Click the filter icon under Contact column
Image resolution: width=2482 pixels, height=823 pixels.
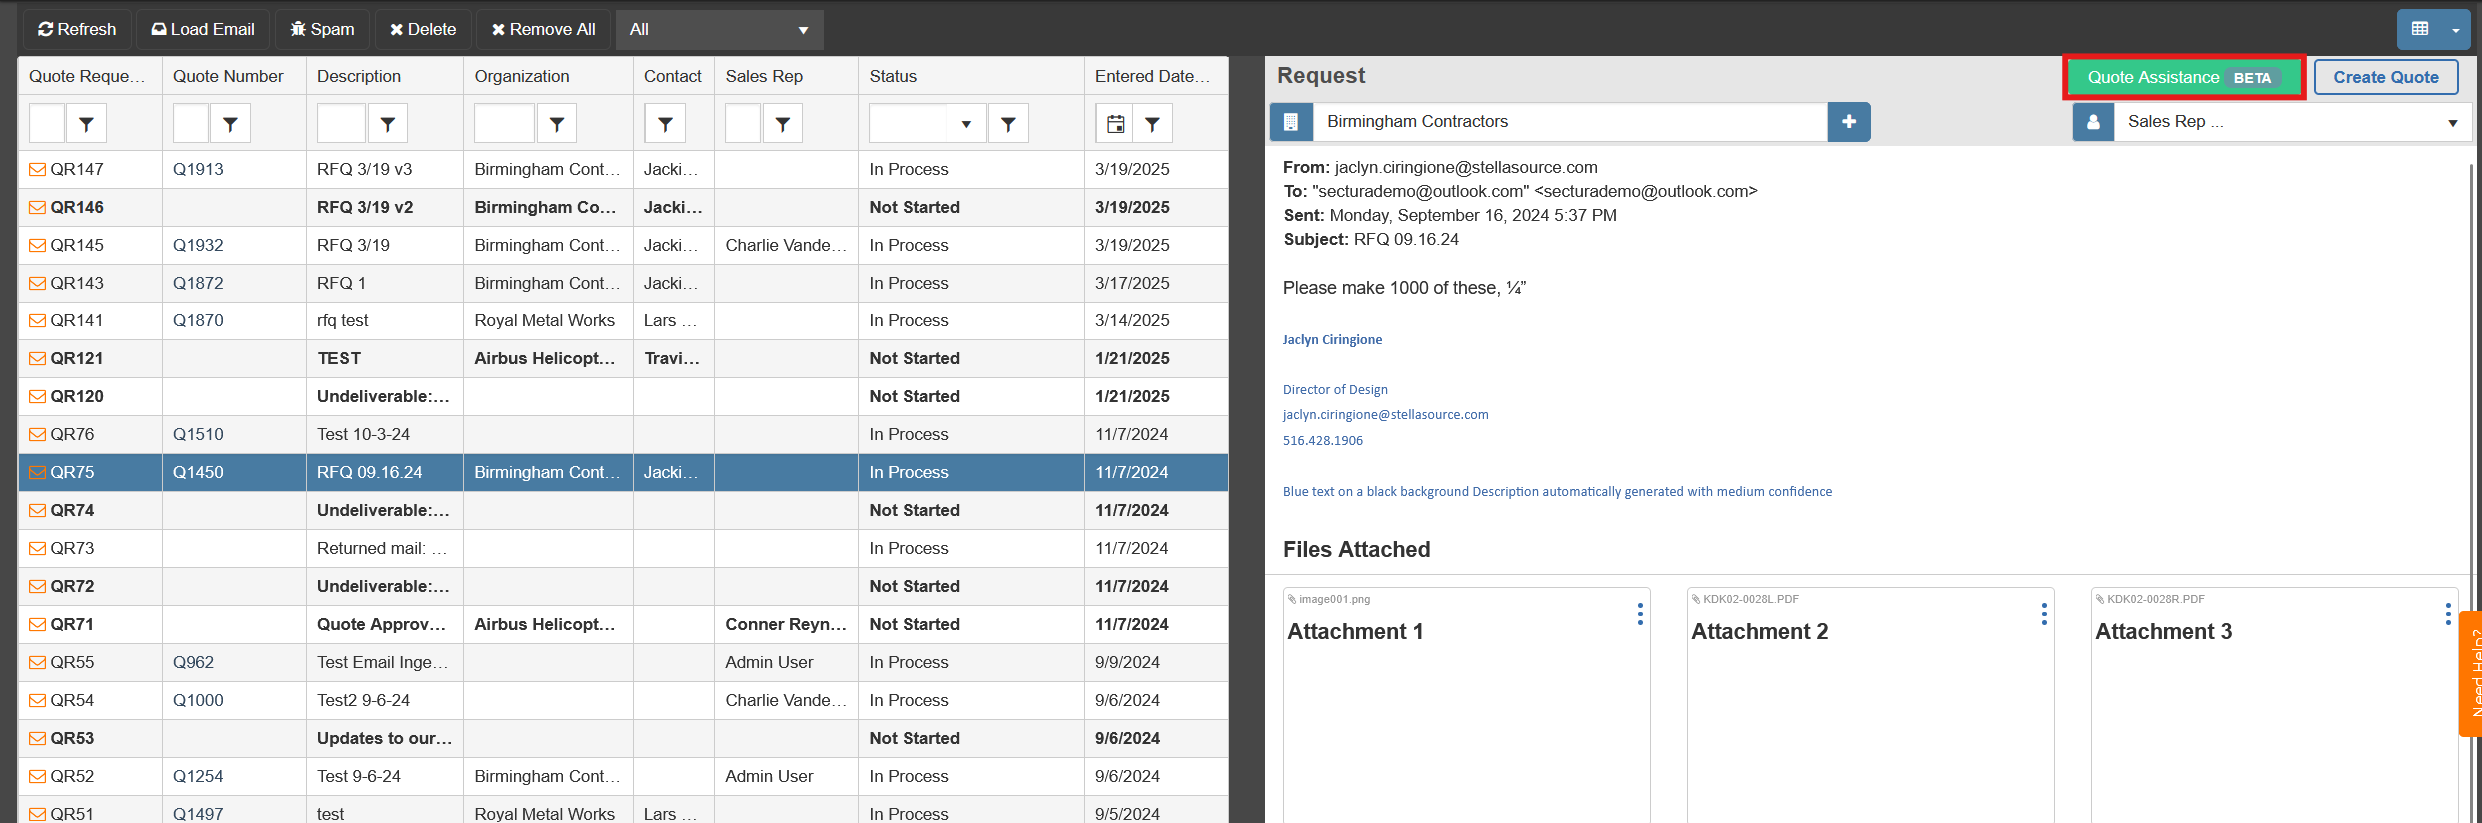[x=665, y=124]
